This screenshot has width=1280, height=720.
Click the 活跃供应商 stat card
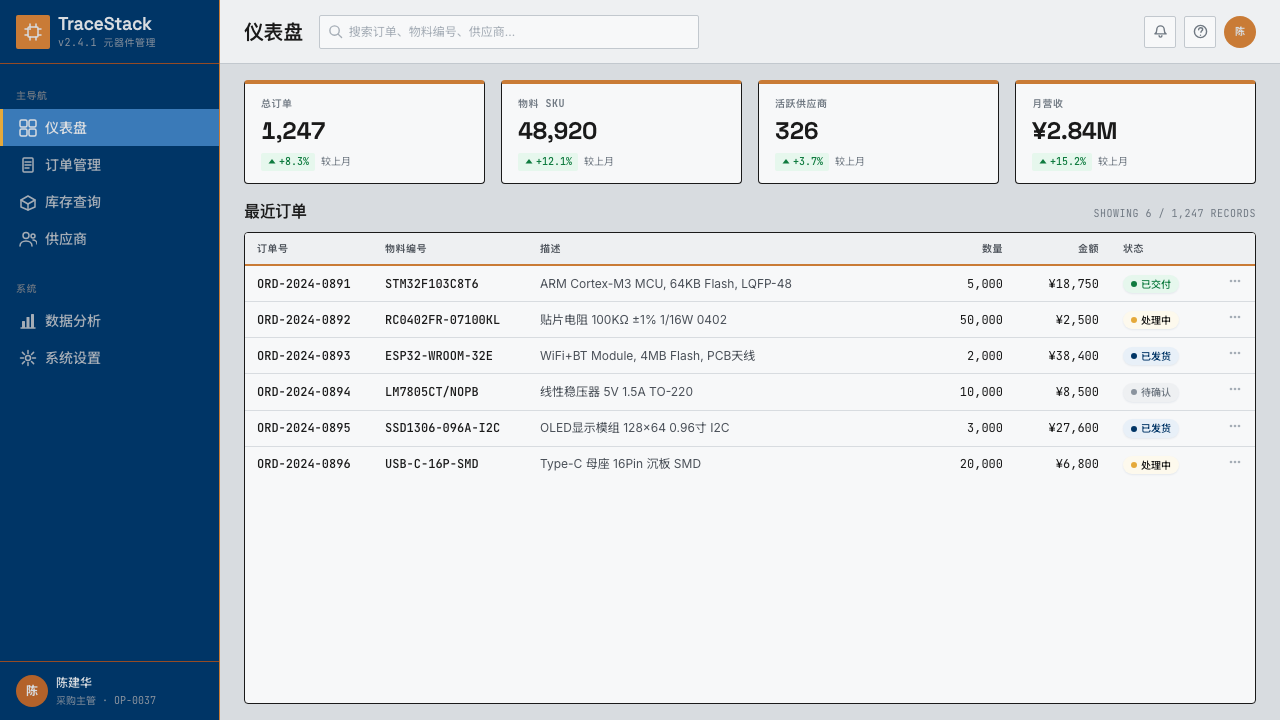coord(878,132)
